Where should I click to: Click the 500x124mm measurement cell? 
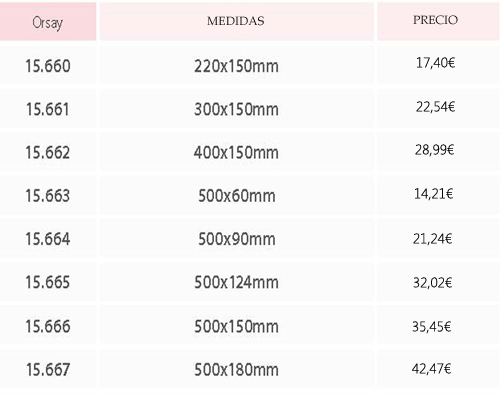[236, 282]
